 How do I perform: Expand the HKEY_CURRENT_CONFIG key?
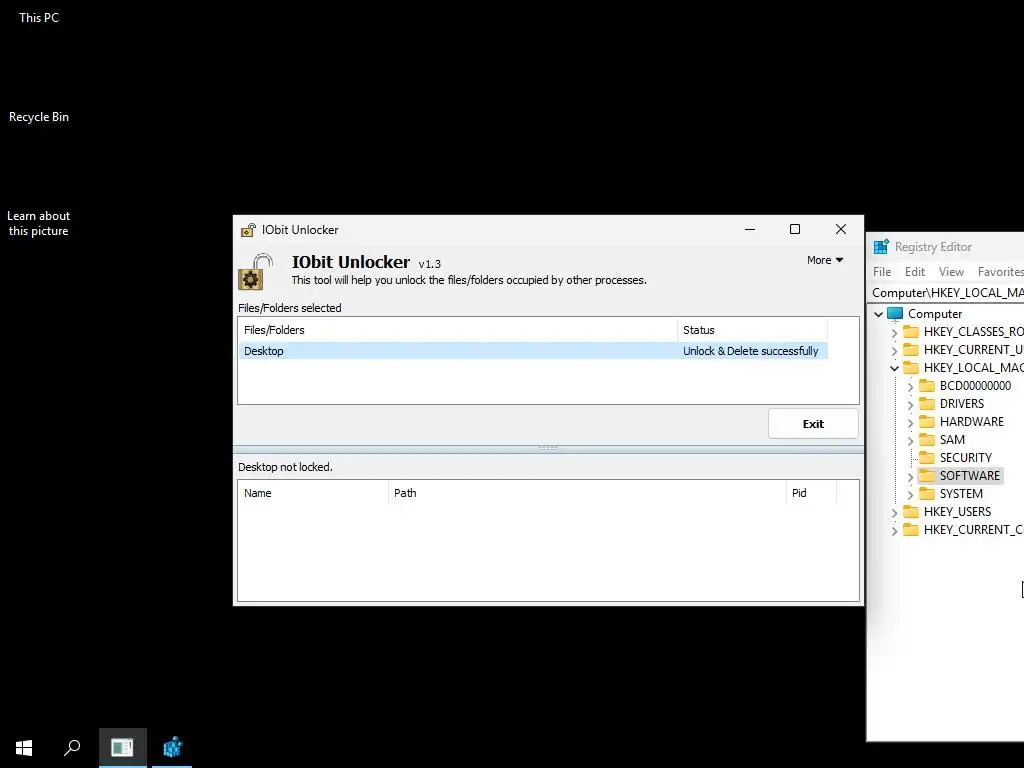(x=894, y=531)
